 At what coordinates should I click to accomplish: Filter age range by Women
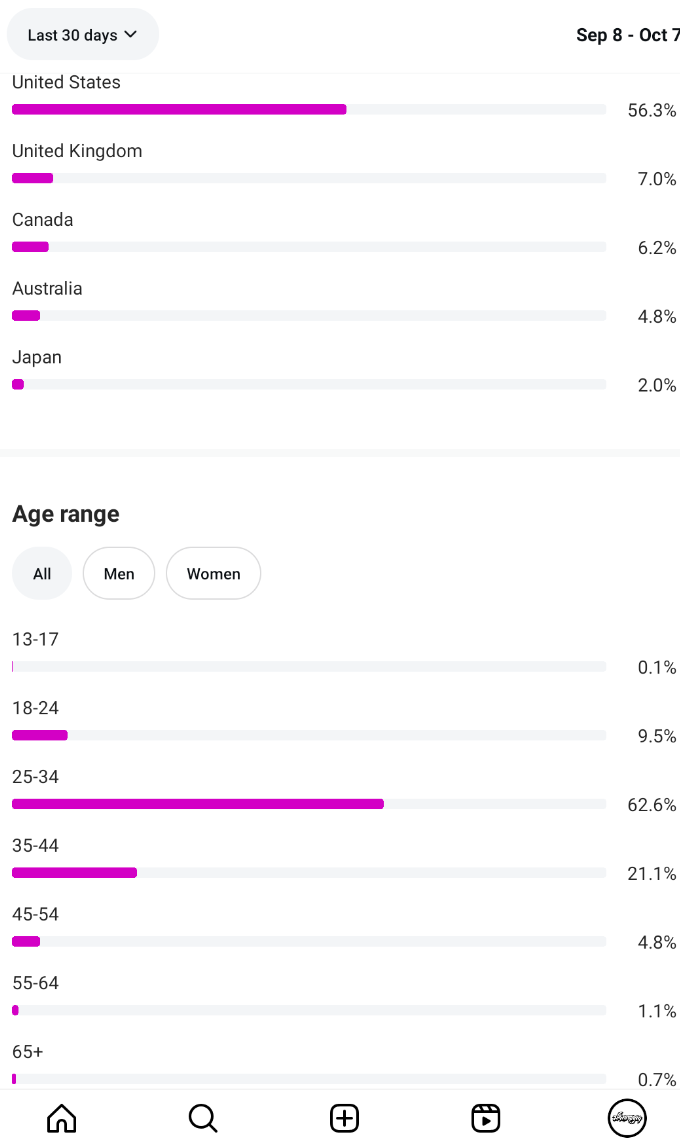click(x=213, y=574)
